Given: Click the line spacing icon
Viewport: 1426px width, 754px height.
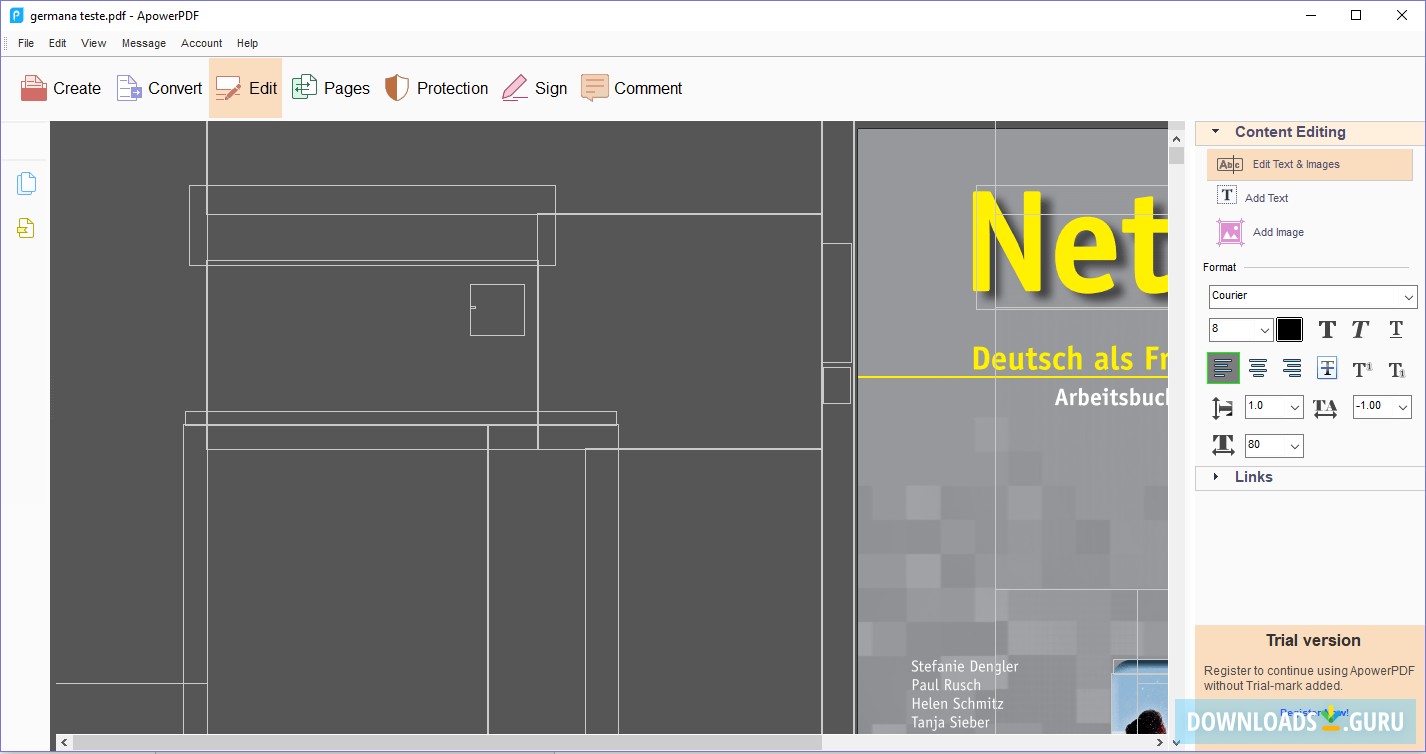Looking at the screenshot, I should pos(1223,408).
